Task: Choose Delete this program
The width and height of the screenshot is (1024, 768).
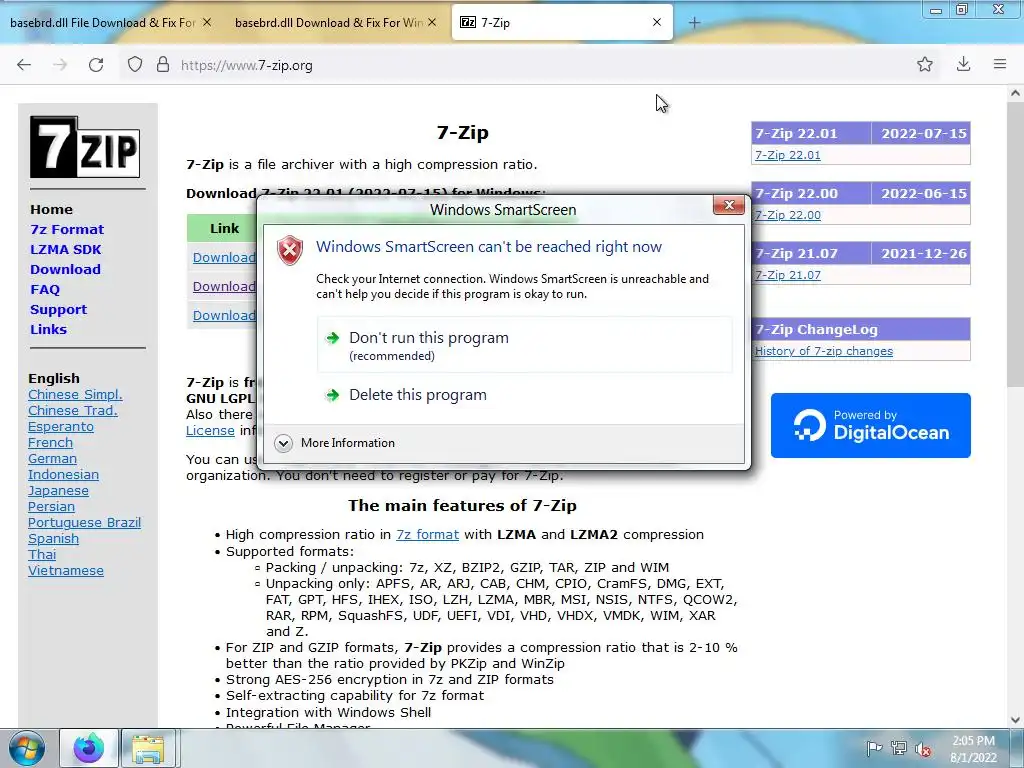Action: click(x=525, y=394)
